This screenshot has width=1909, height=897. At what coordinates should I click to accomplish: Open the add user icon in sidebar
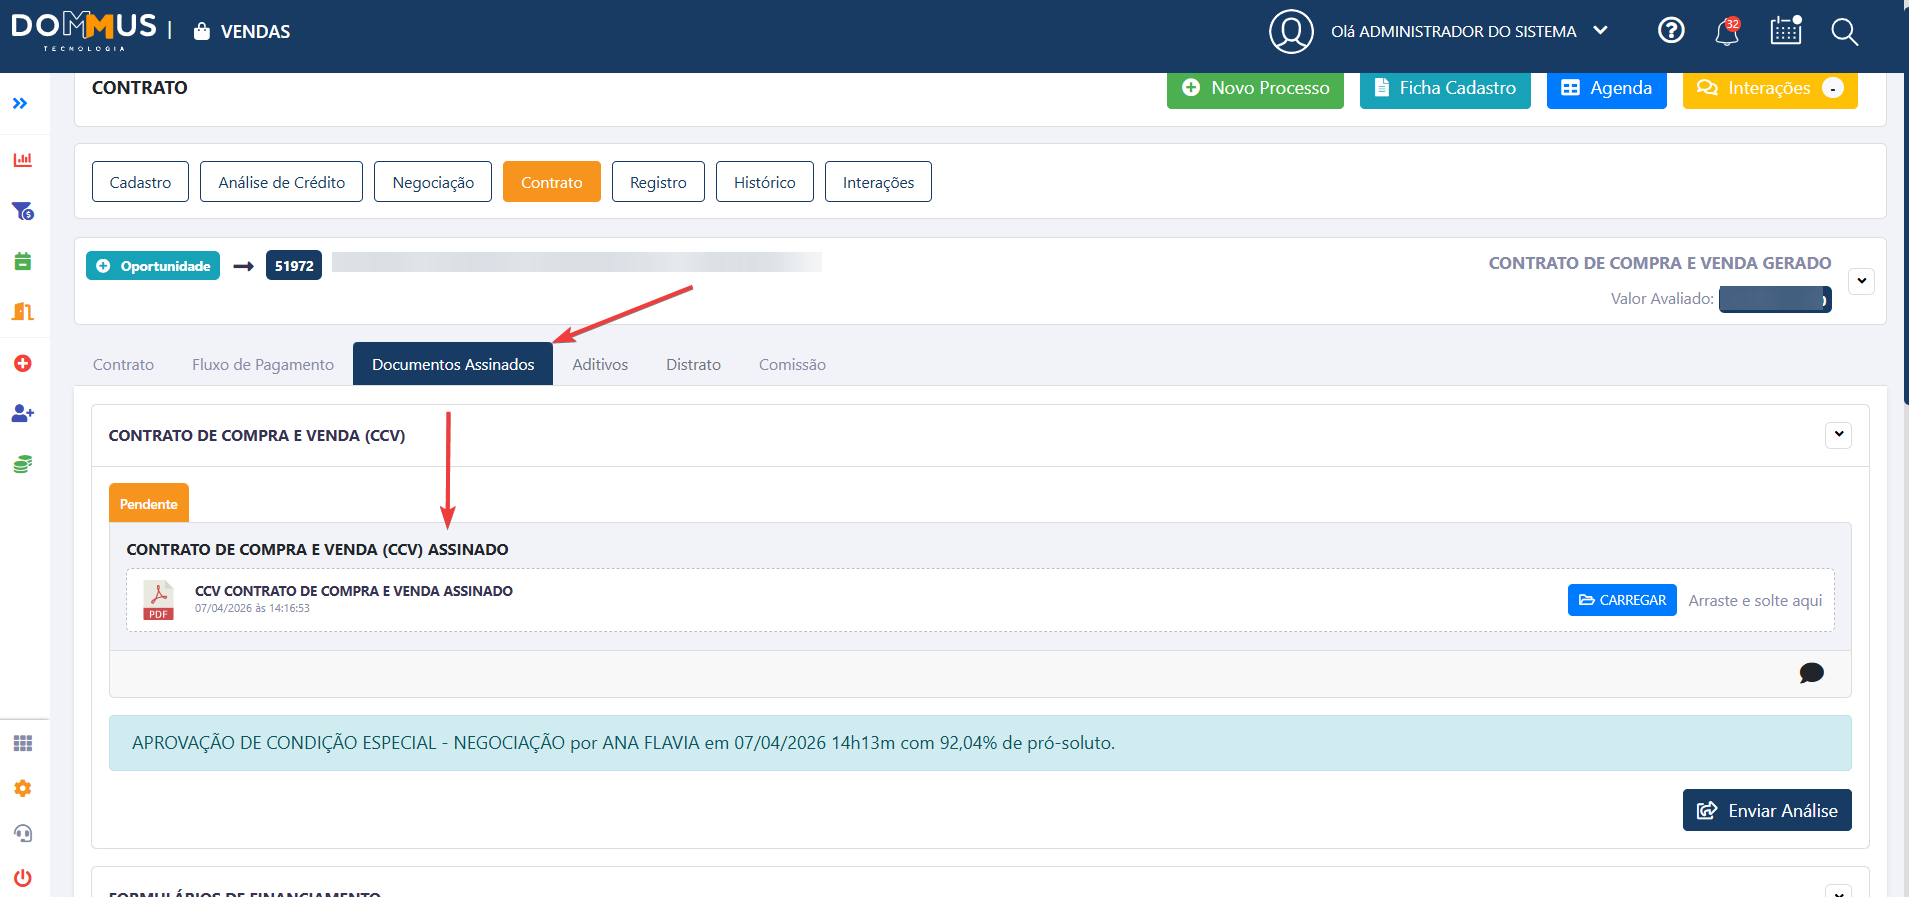coord(22,413)
